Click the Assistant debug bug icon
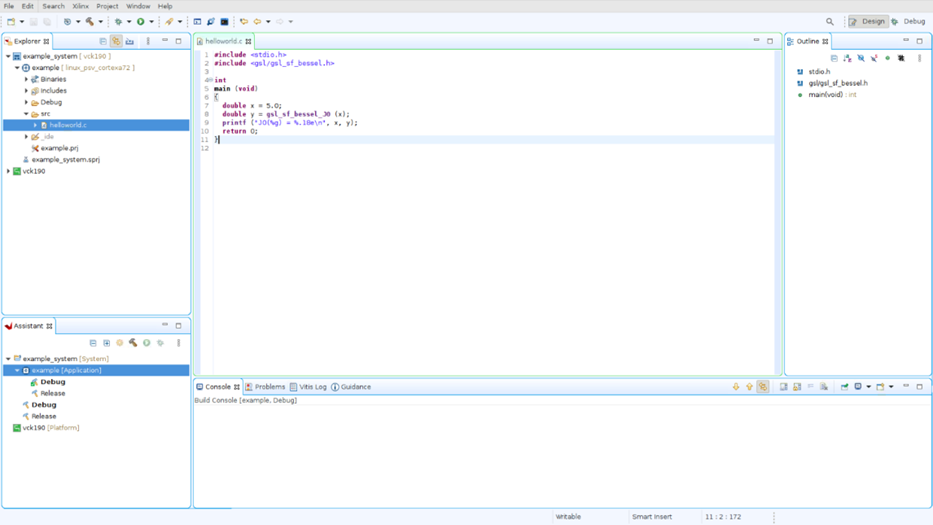 [x=160, y=343]
